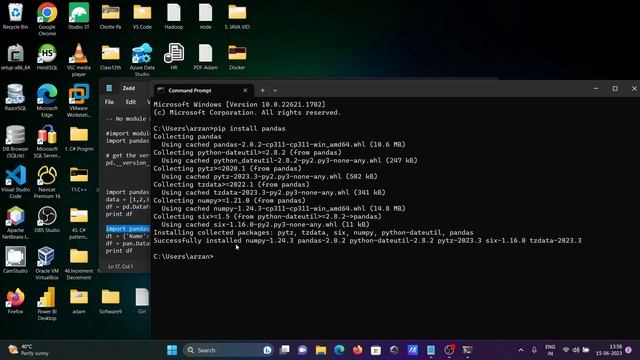Open the File menu in Zedd

[109, 102]
